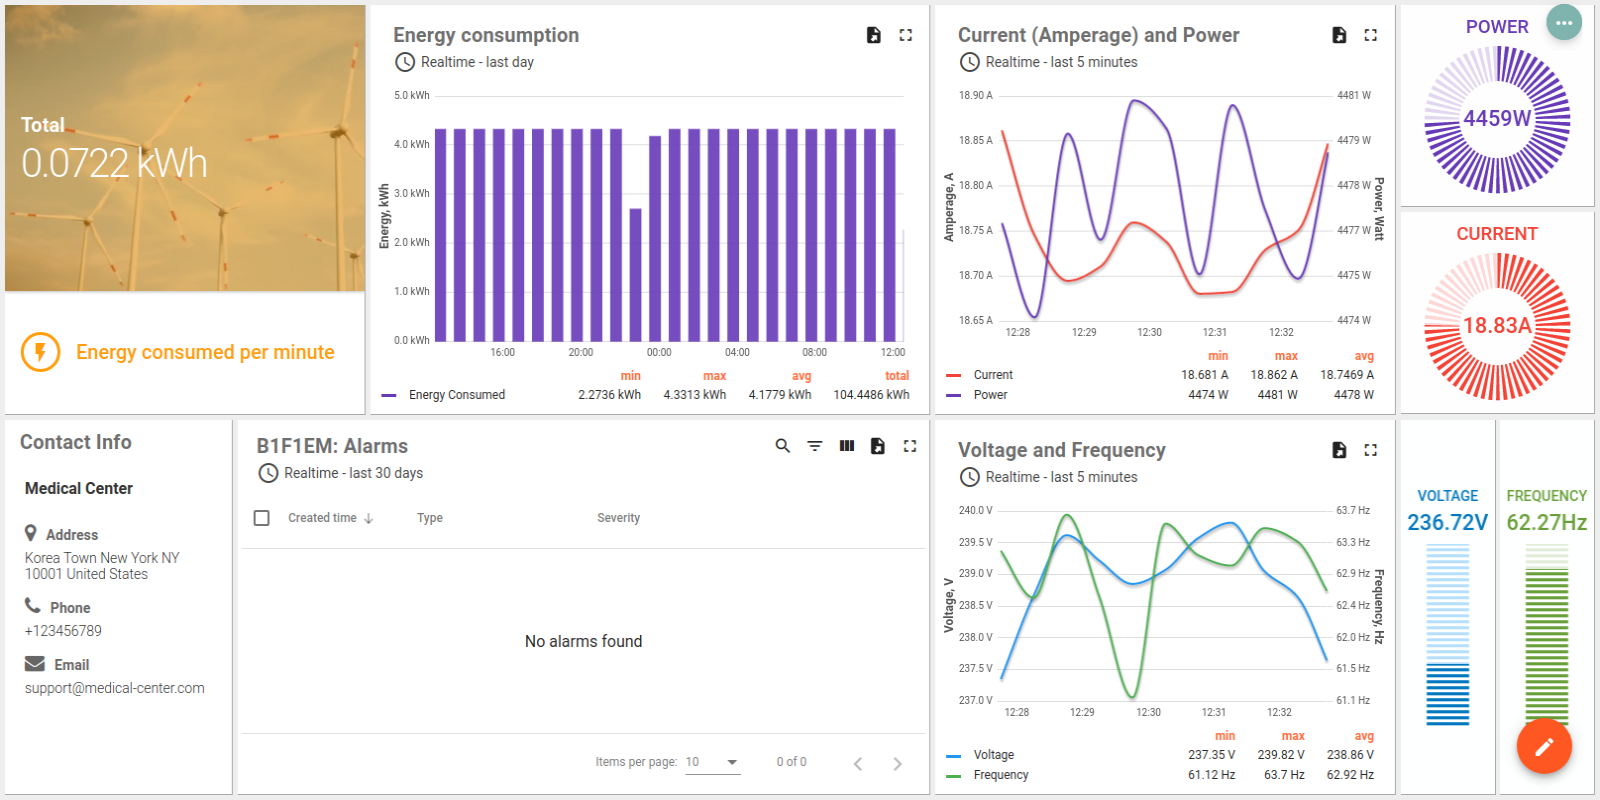Go to next alarms page

pyautogui.click(x=897, y=764)
